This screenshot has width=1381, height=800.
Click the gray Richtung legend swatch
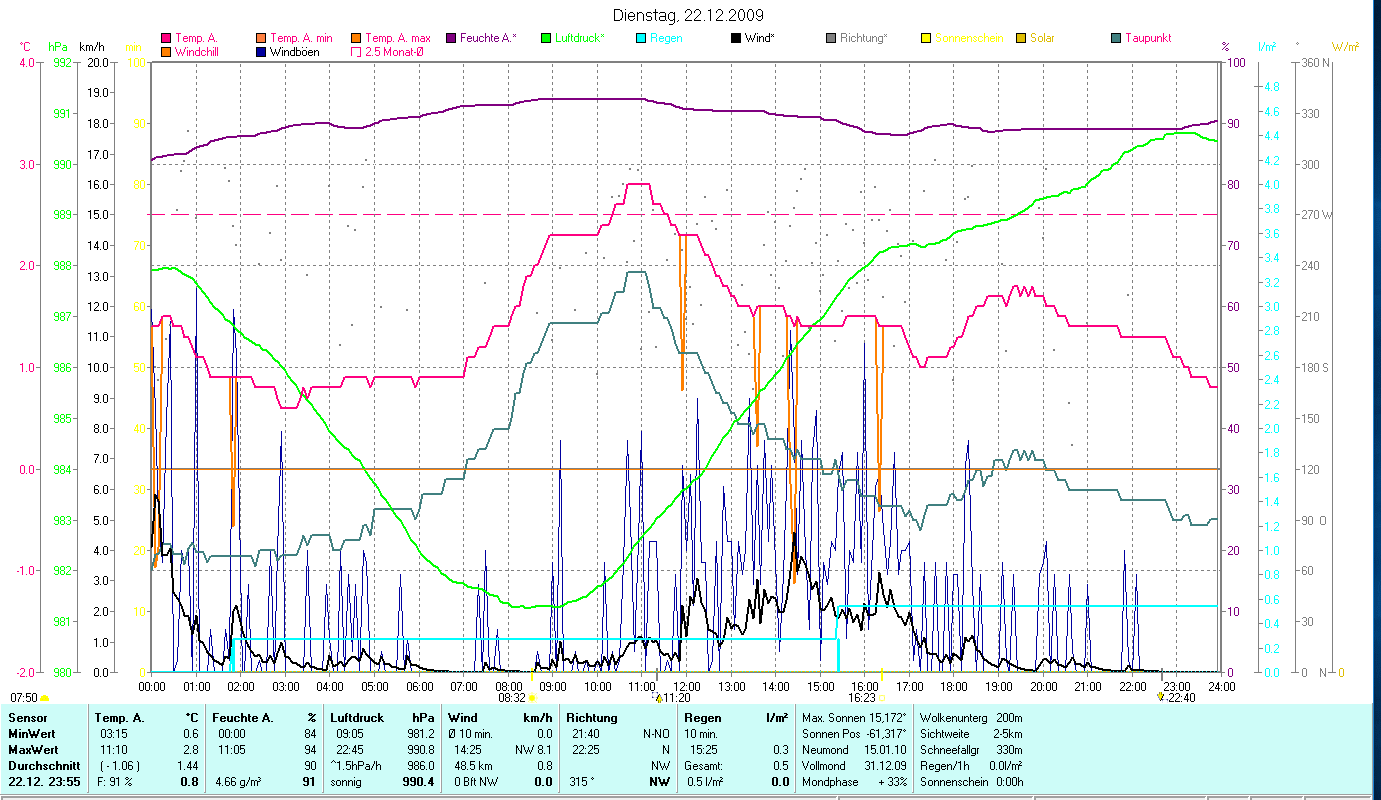coord(830,38)
